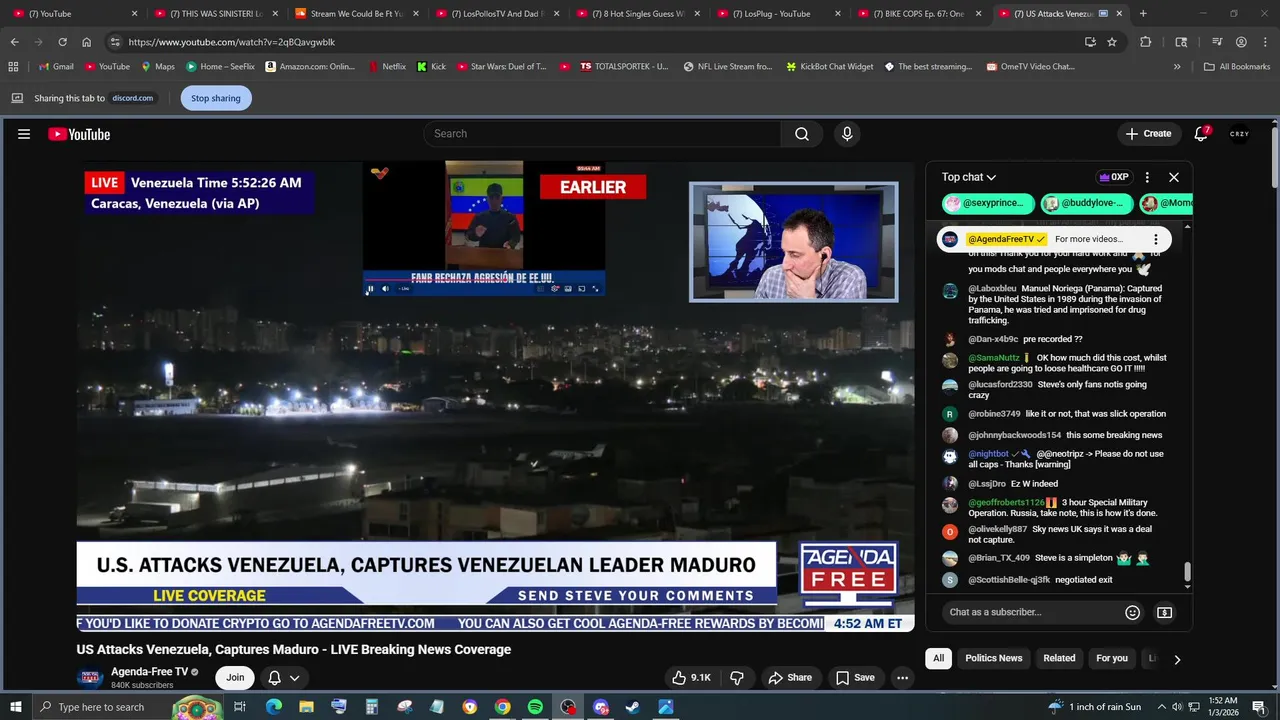1280x720 pixels.
Task: Go back in browser history
Action: coord(14,42)
